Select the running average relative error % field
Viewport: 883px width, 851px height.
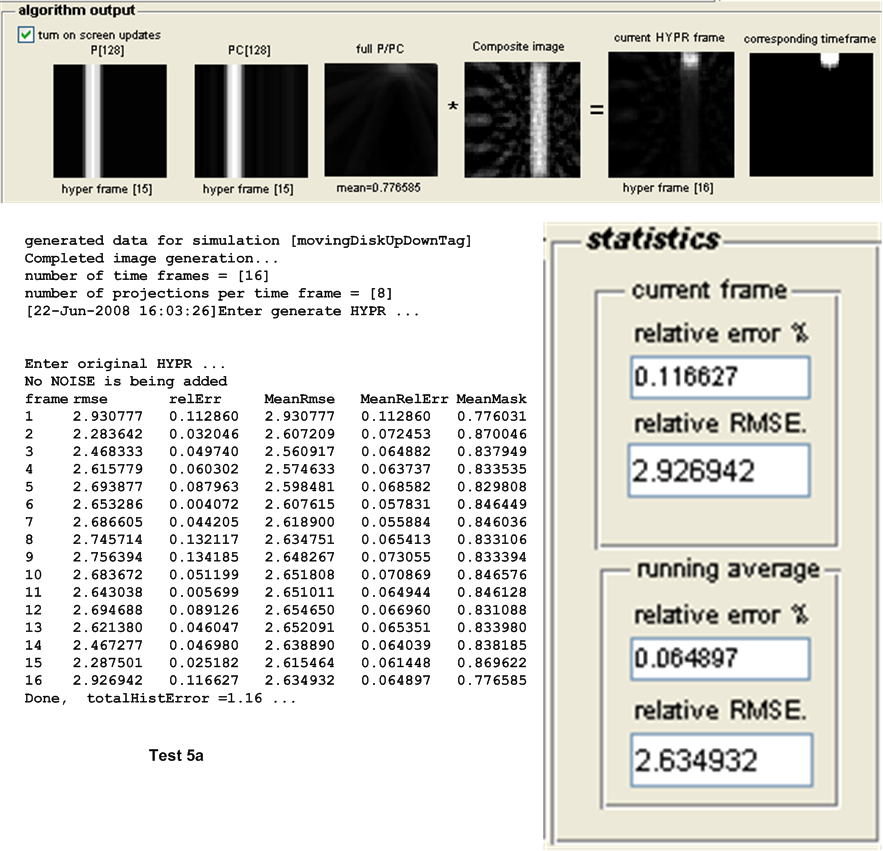(x=720, y=657)
